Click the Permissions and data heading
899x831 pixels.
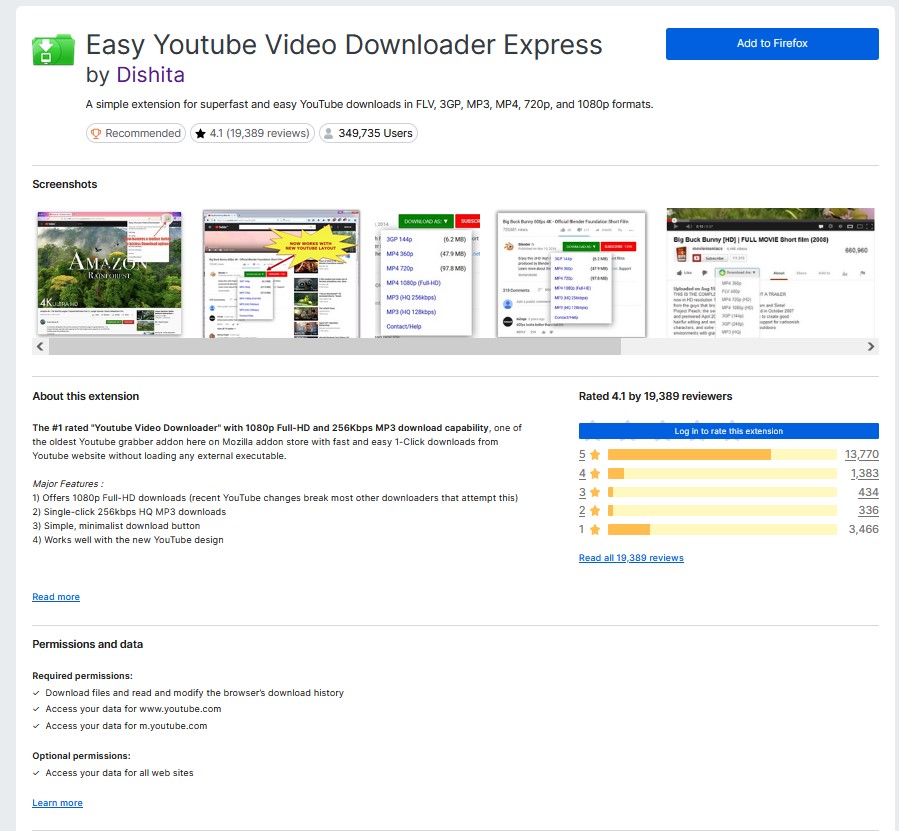(x=88, y=645)
